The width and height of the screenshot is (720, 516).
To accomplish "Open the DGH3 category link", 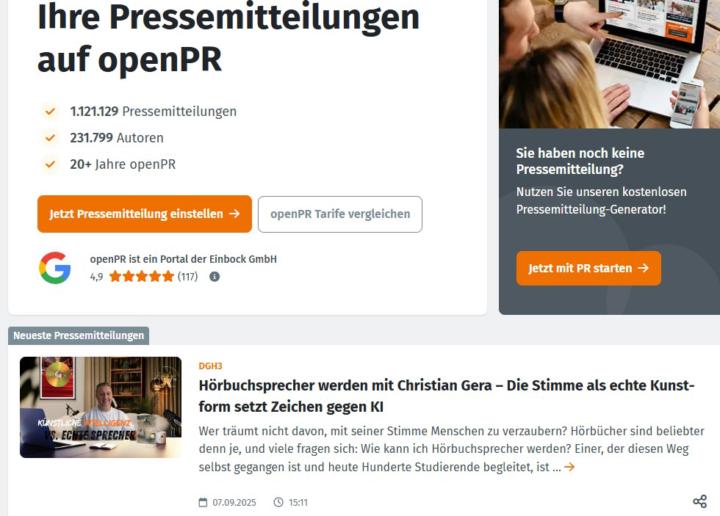I will [210, 366].
